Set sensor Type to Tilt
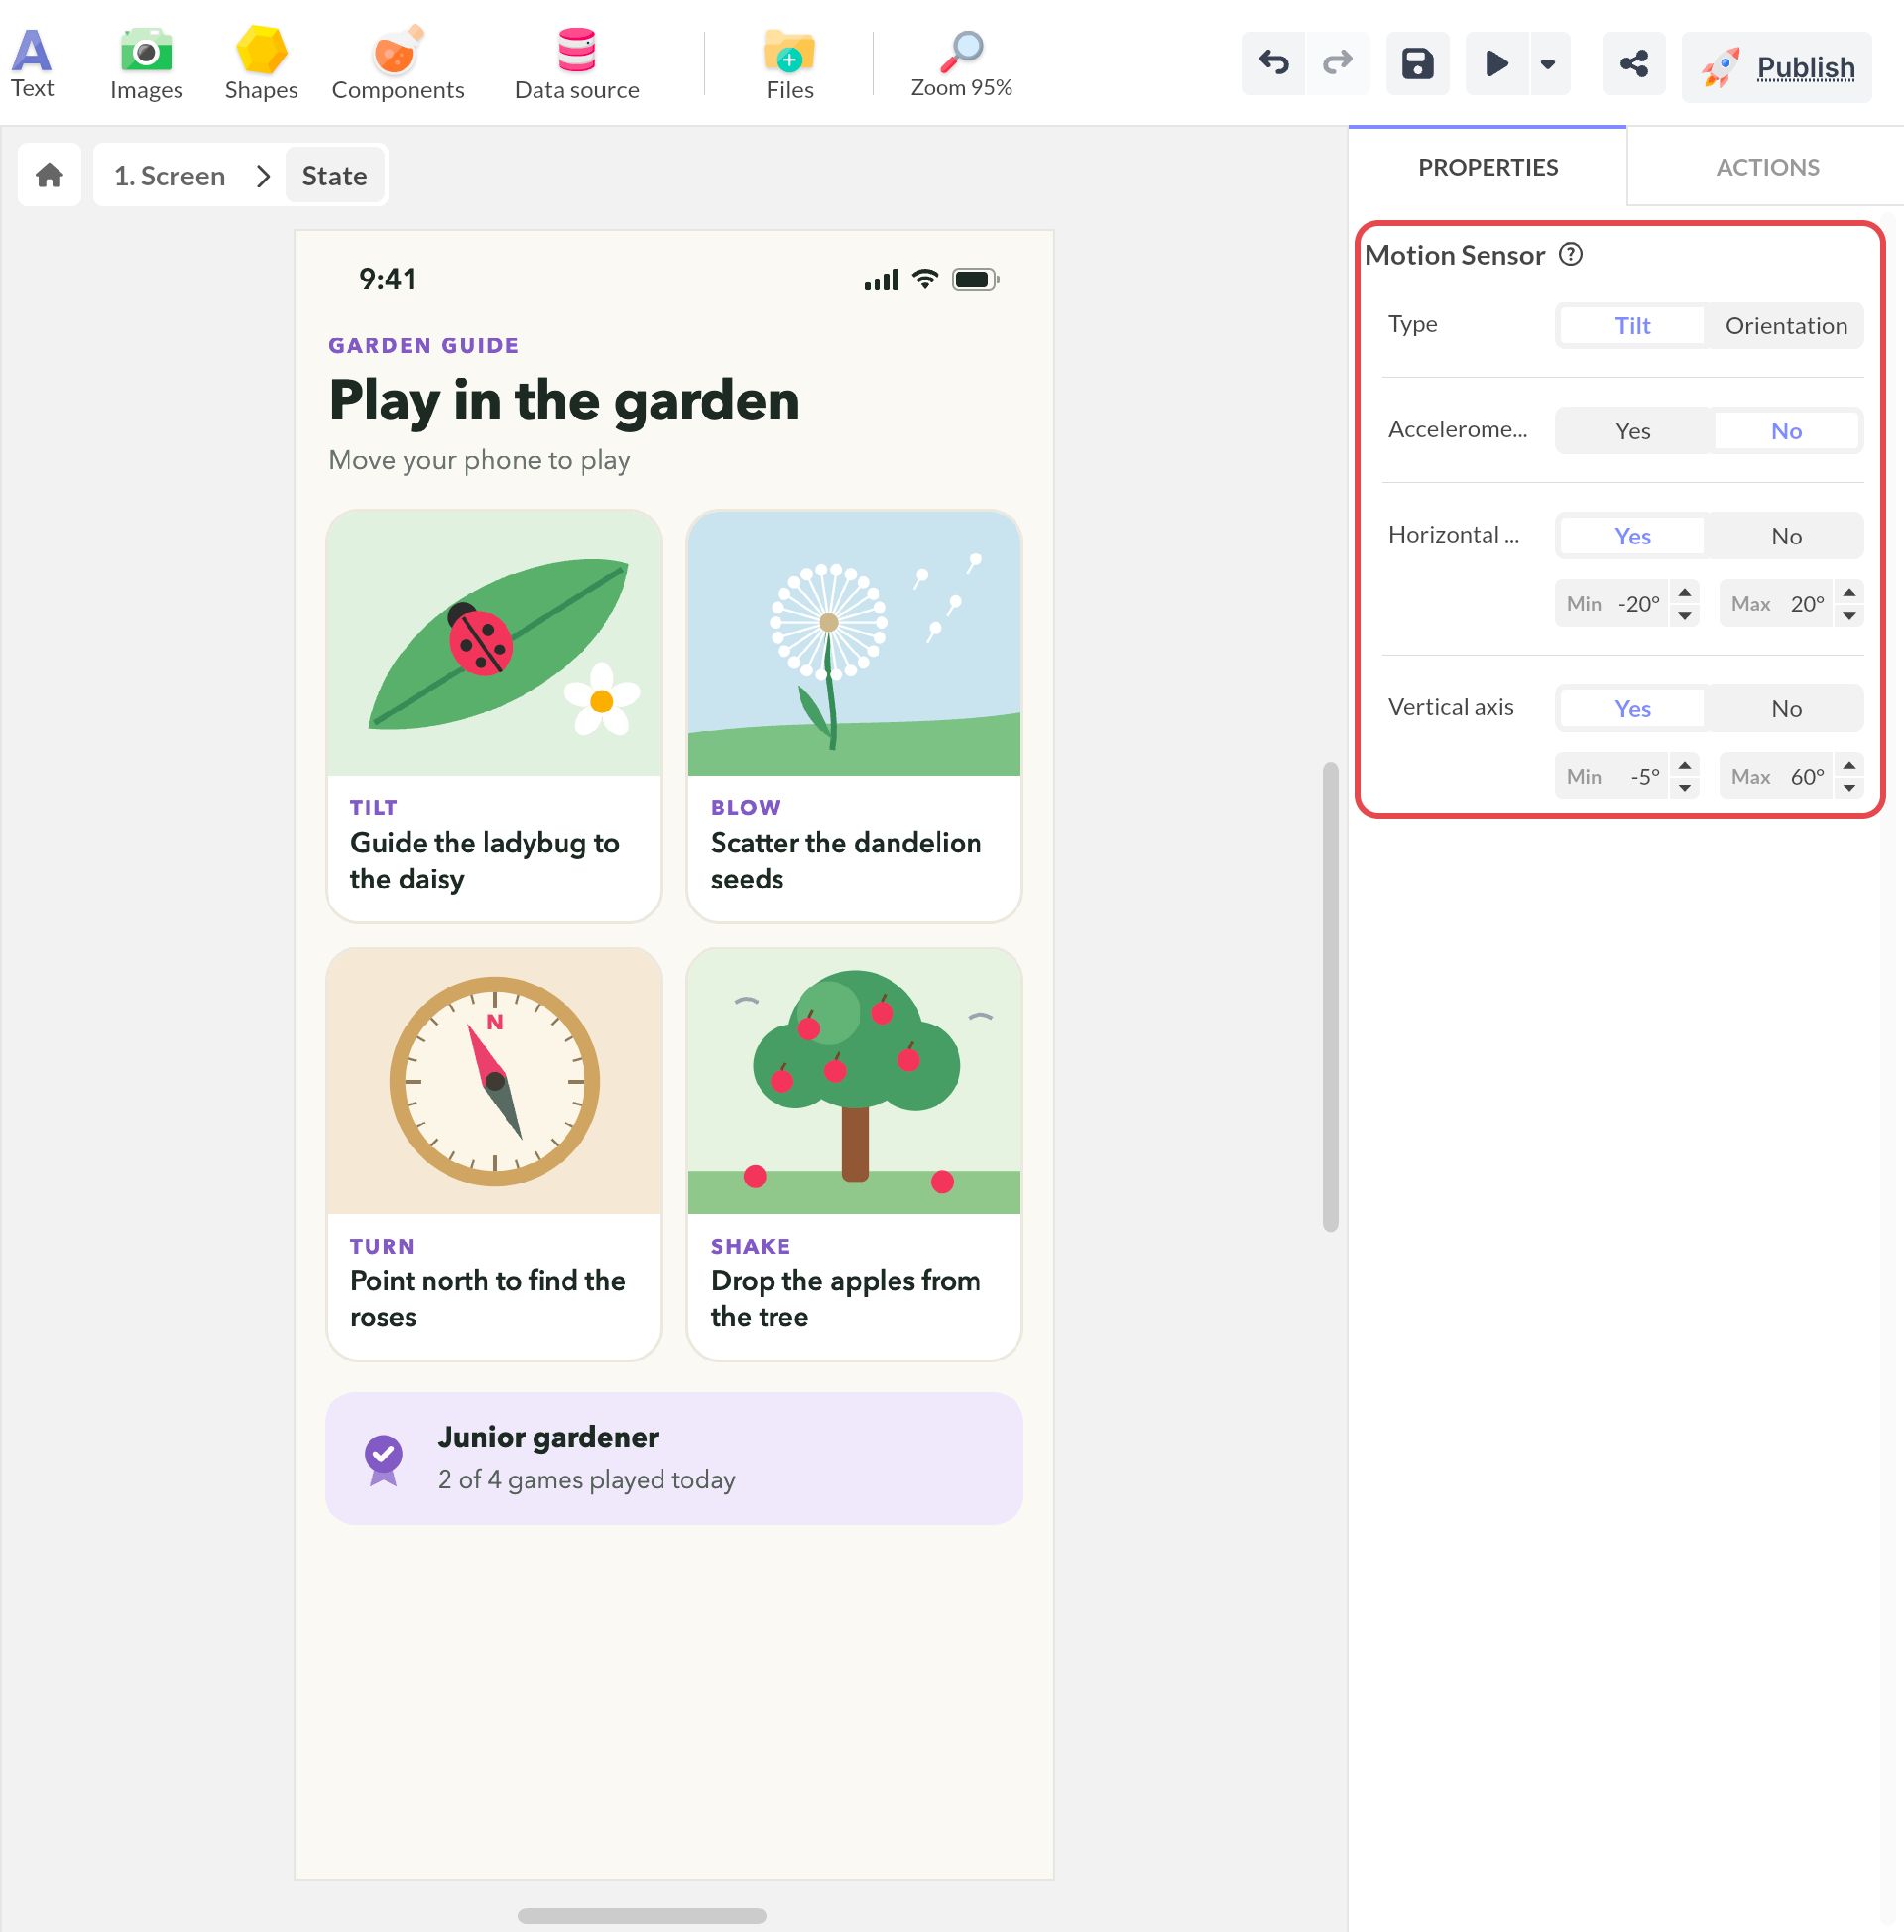Image resolution: width=1904 pixels, height=1932 pixels. pyautogui.click(x=1632, y=325)
